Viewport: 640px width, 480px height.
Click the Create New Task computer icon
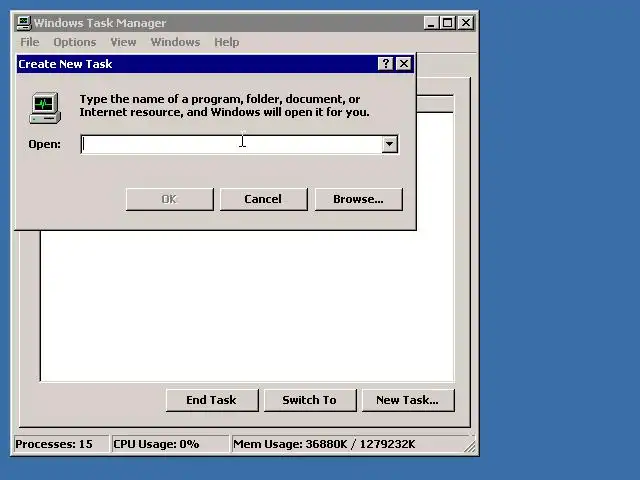45,108
